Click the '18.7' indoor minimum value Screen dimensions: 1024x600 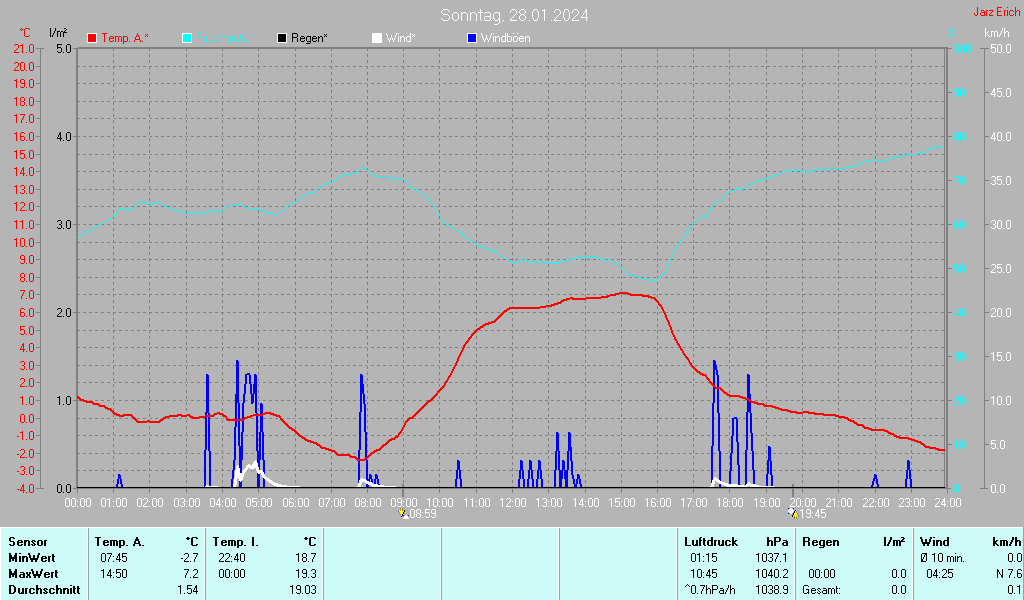coord(306,558)
